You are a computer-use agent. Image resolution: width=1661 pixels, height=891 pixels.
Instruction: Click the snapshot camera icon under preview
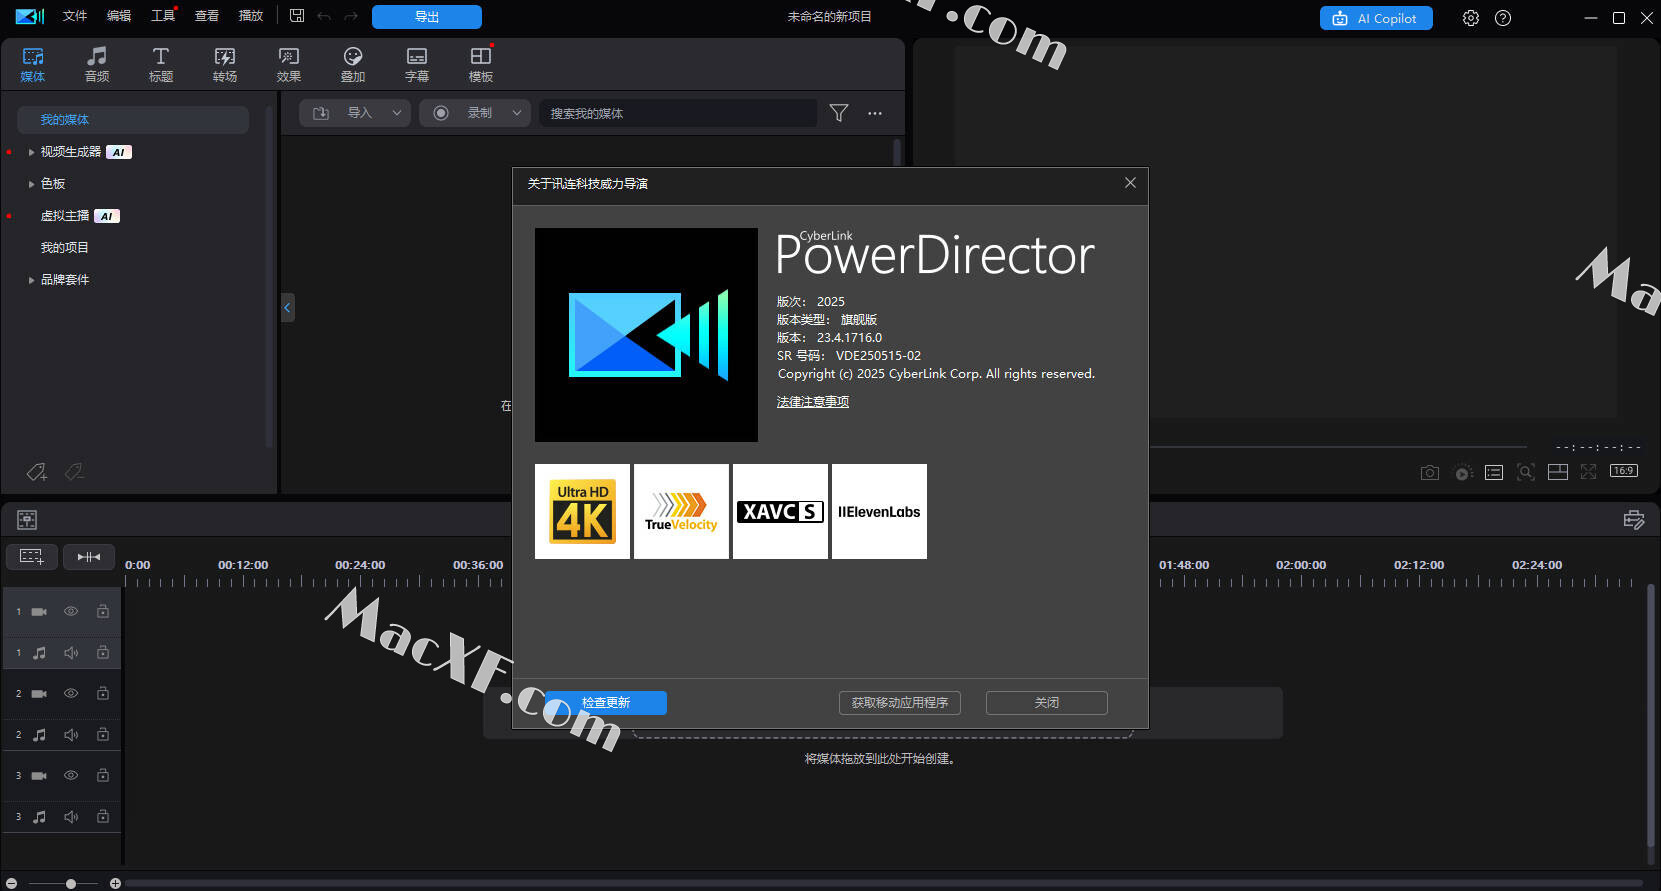coord(1430,472)
